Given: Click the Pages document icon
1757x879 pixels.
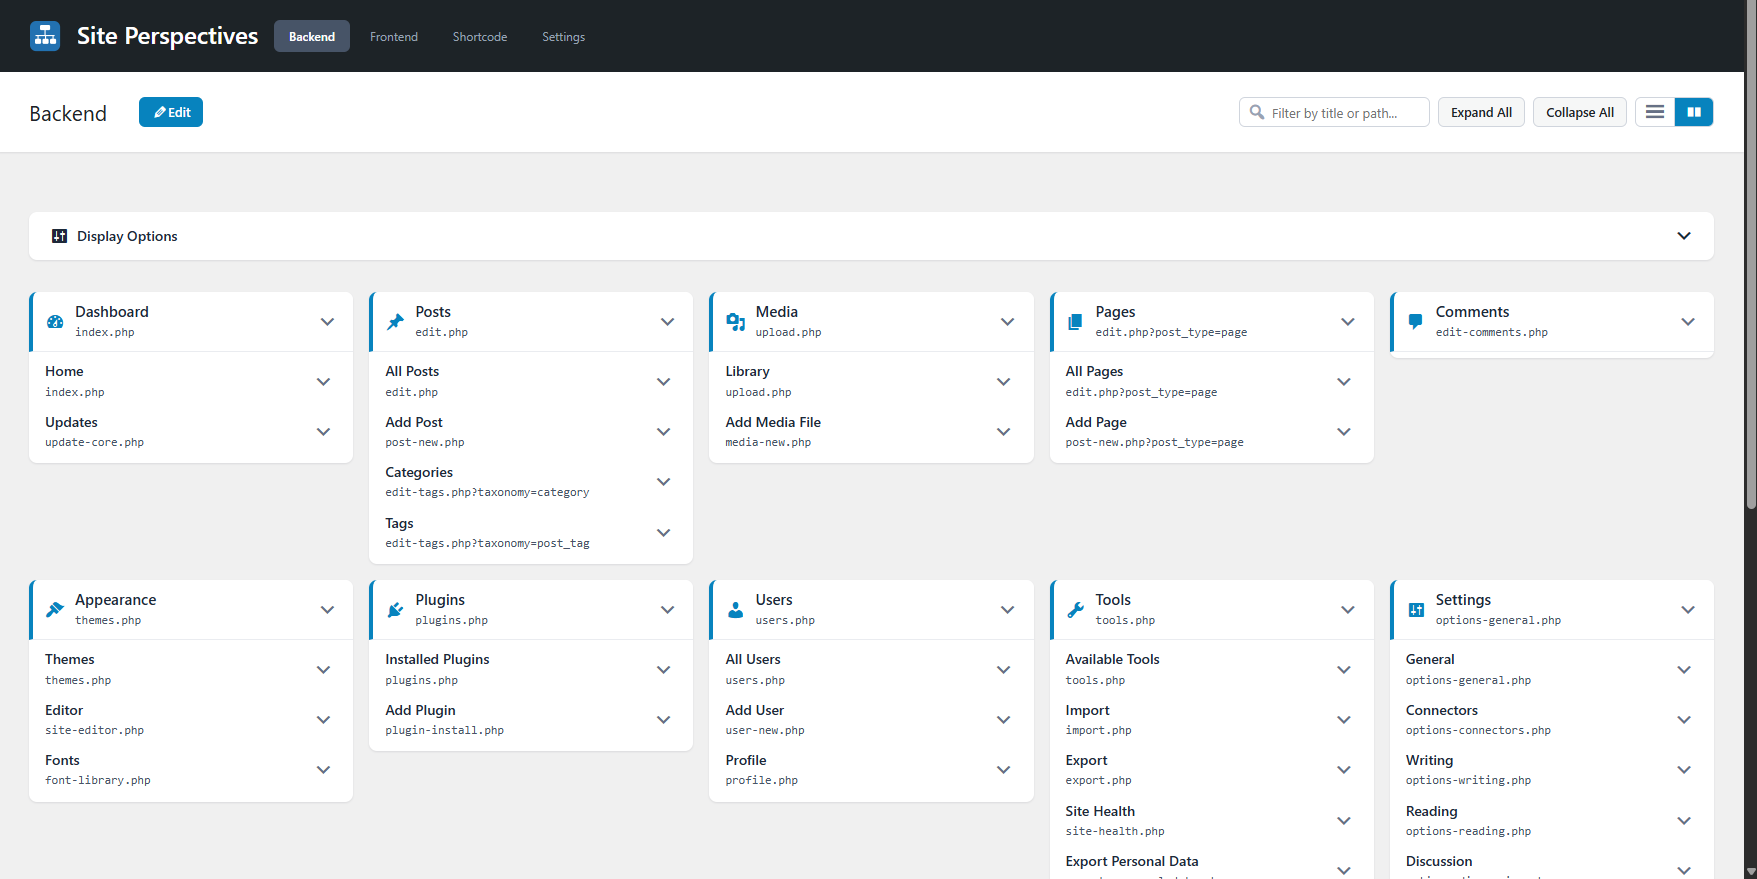Looking at the screenshot, I should pos(1075,322).
